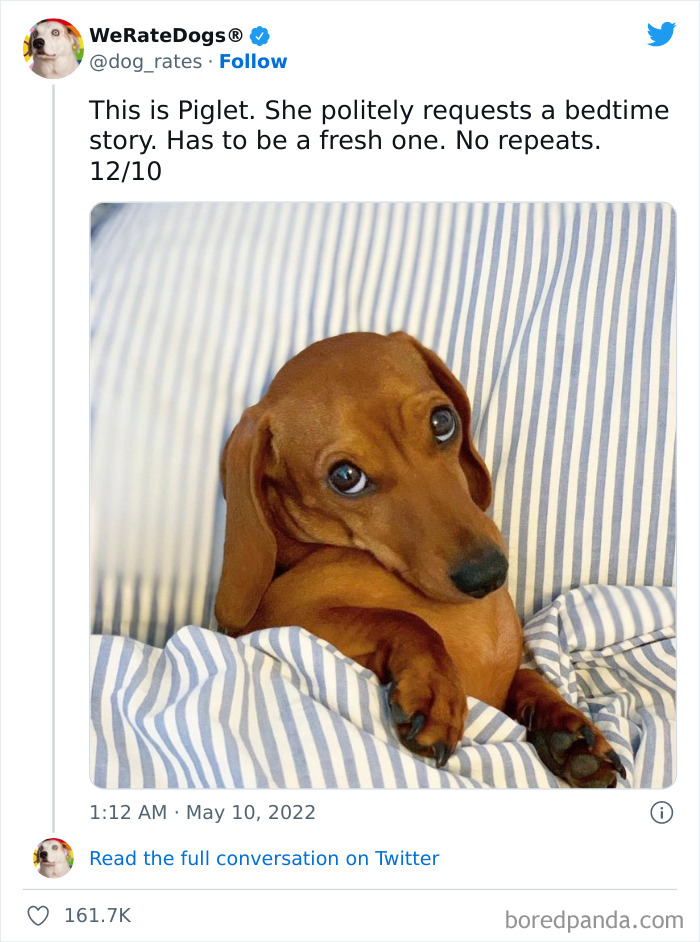
Task: View Piglet's photo in the tweet
Action: point(385,493)
